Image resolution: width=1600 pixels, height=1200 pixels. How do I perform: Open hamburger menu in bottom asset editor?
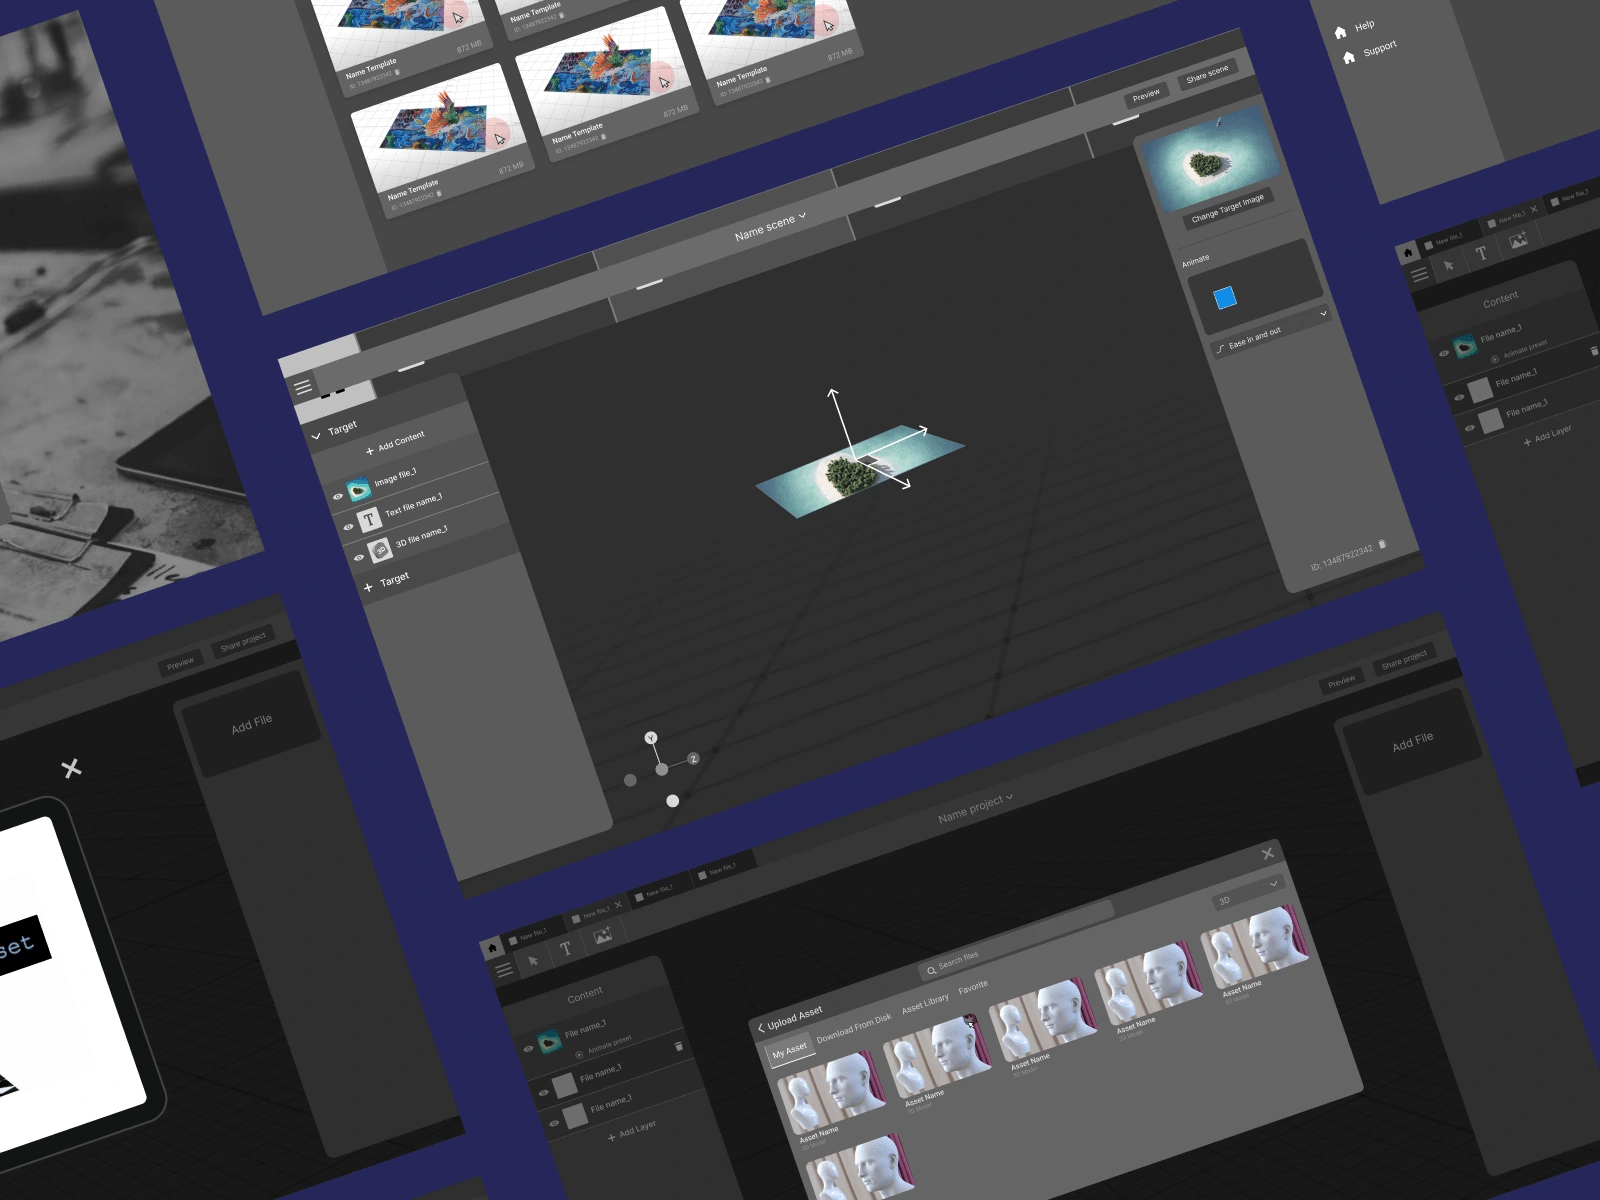click(x=504, y=970)
